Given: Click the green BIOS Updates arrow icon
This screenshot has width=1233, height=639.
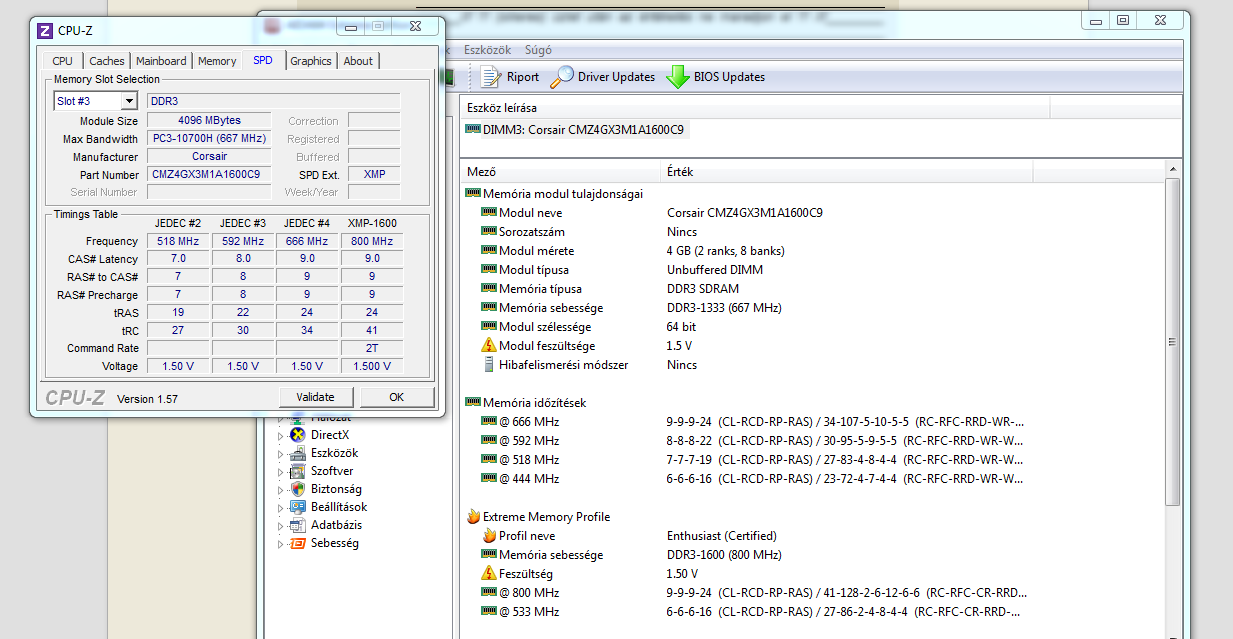Looking at the screenshot, I should (678, 77).
